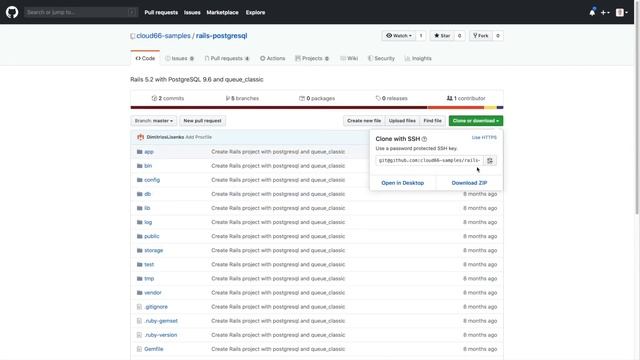Click the test folder icon

click(x=140, y=264)
